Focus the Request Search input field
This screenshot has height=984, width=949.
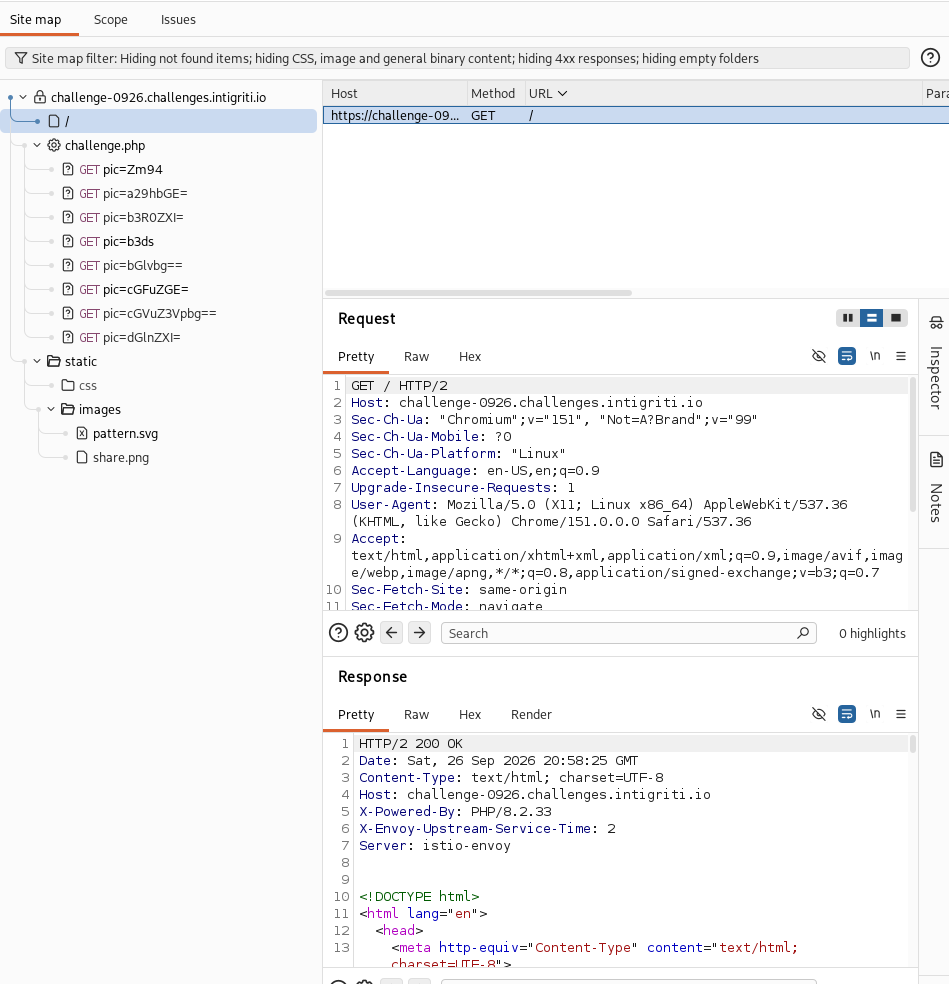pyautogui.click(x=629, y=633)
